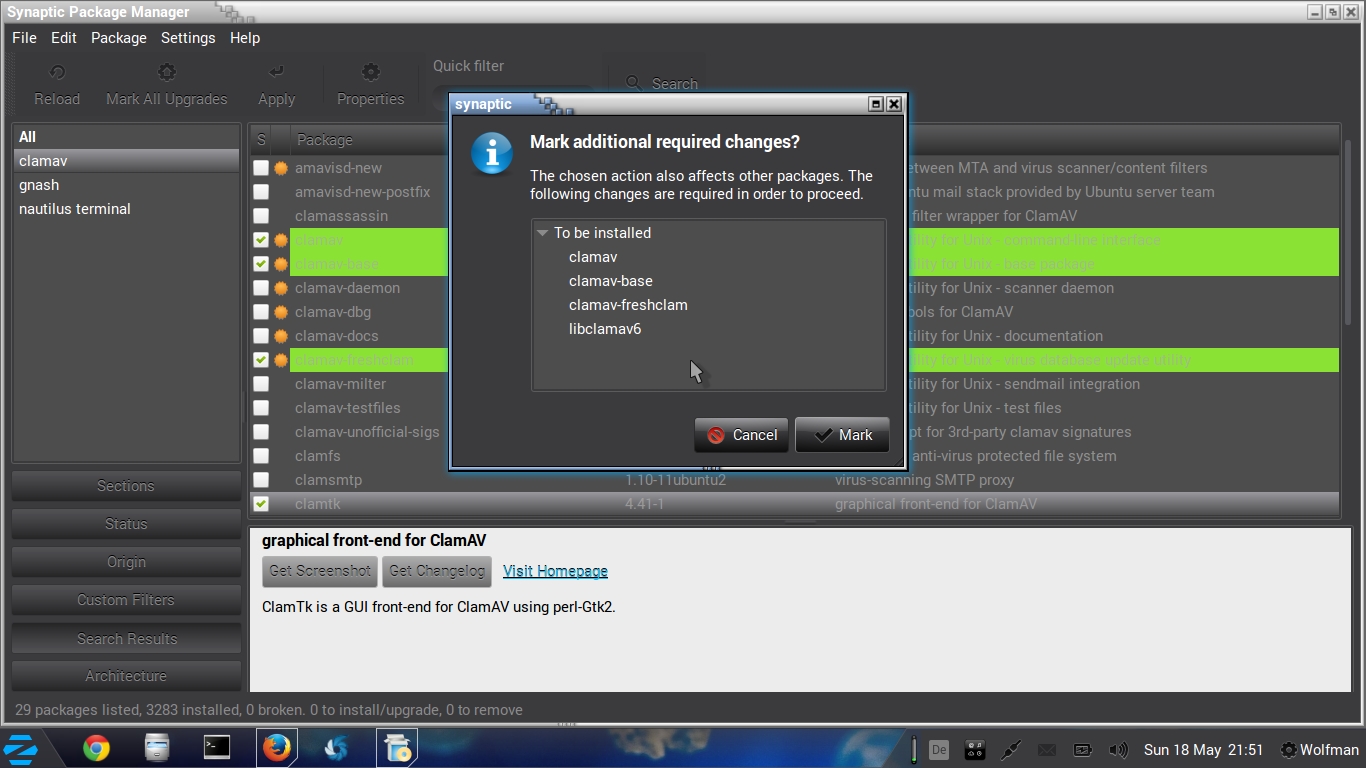The width and height of the screenshot is (1366, 768).
Task: Collapse the 'To be installed' tree
Action: (x=543, y=233)
